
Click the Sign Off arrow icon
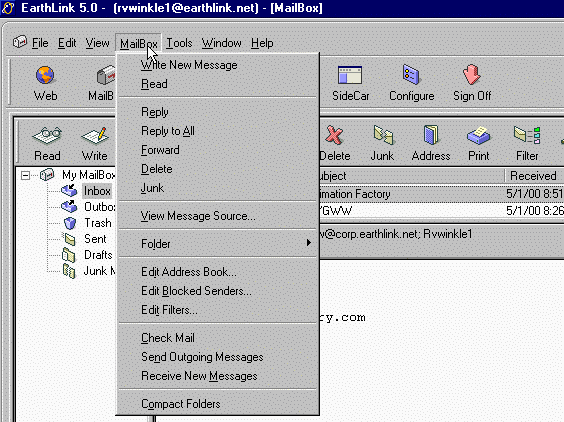(472, 75)
